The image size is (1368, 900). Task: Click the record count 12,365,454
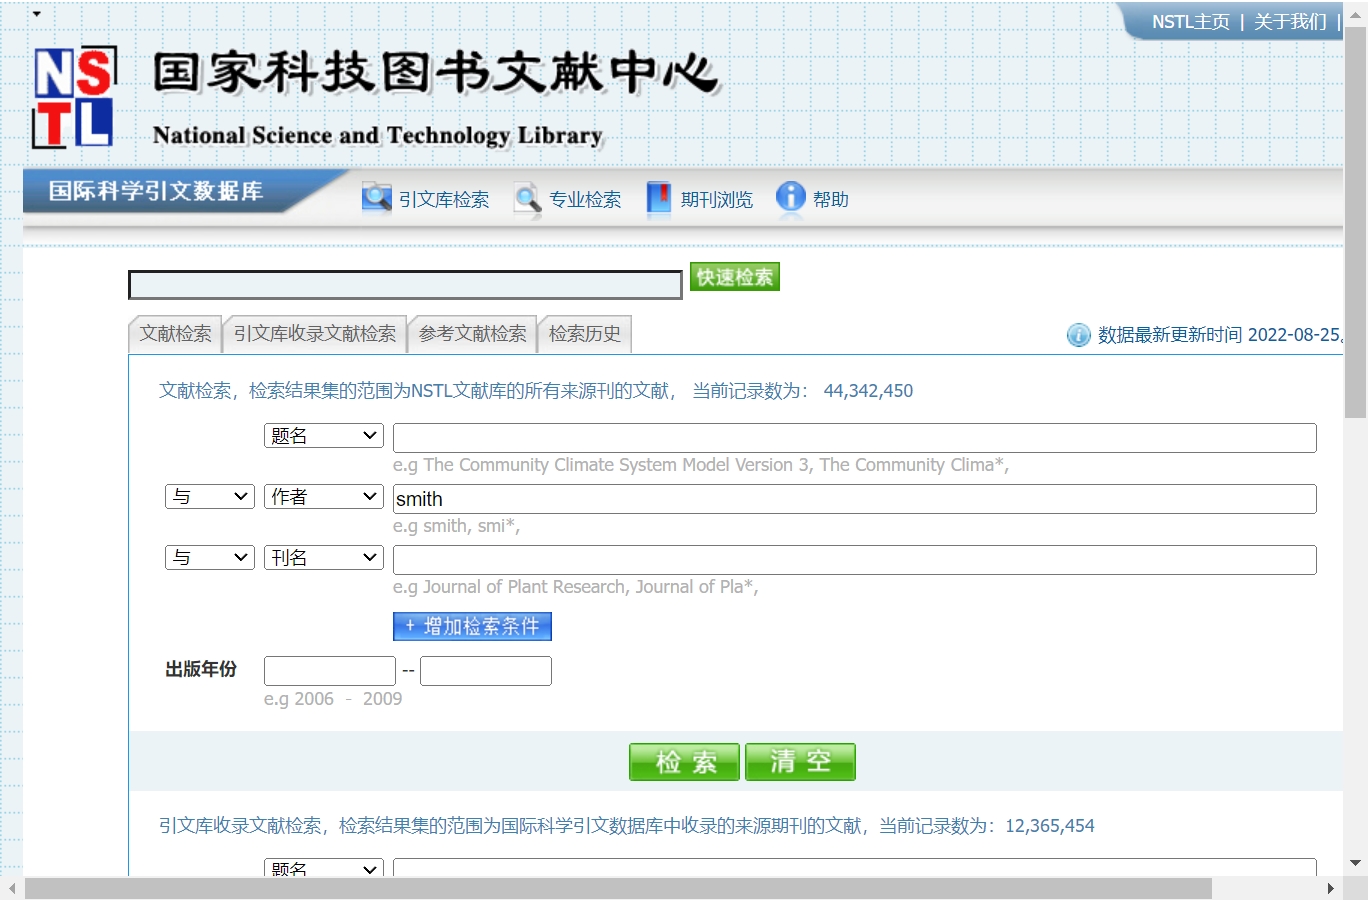pyautogui.click(x=1050, y=826)
